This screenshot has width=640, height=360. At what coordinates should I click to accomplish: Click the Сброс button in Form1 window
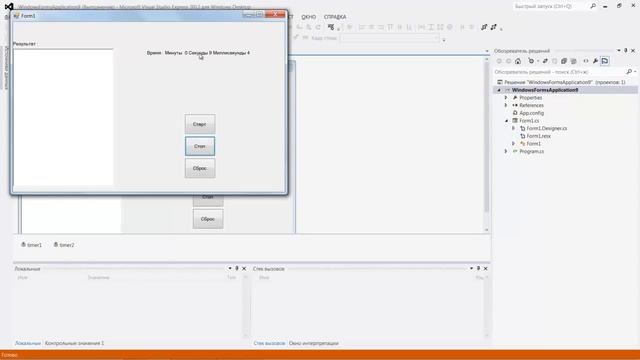pyautogui.click(x=200, y=168)
